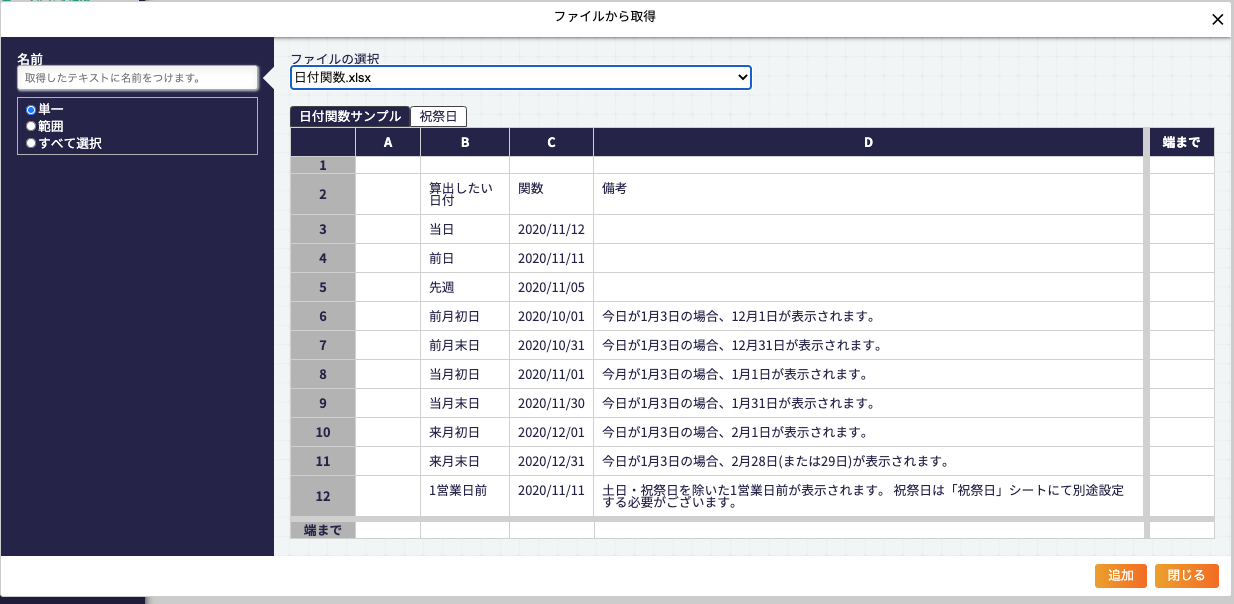This screenshot has width=1234, height=604.
Task: Select row header 4
Action: tap(323, 258)
